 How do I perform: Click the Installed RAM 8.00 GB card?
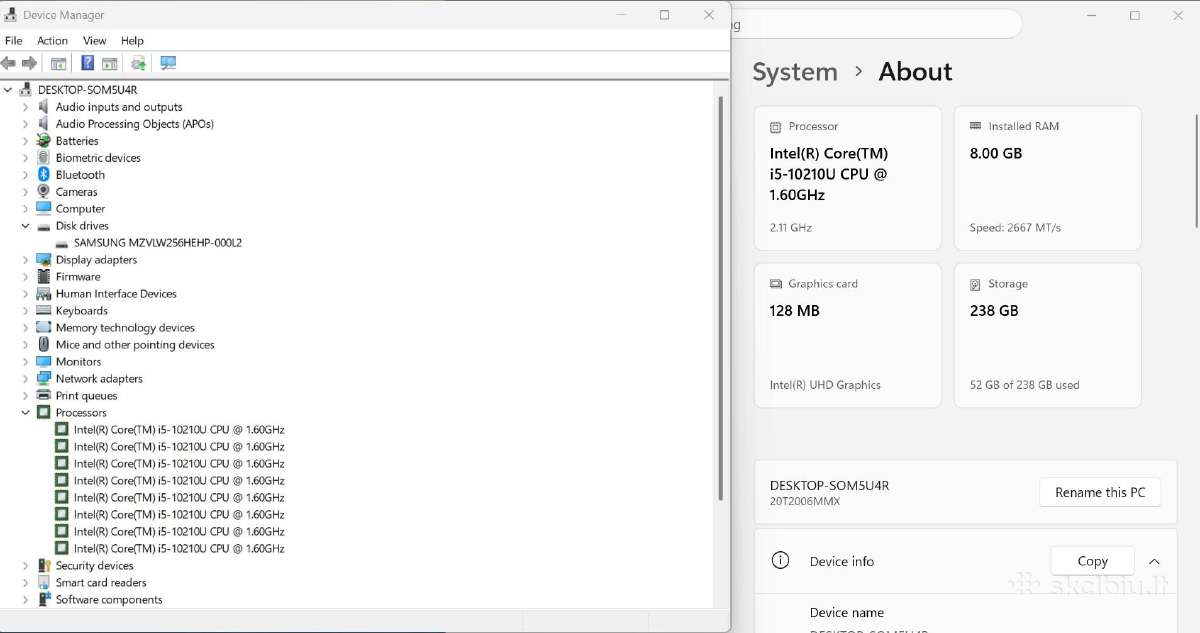tap(1047, 178)
